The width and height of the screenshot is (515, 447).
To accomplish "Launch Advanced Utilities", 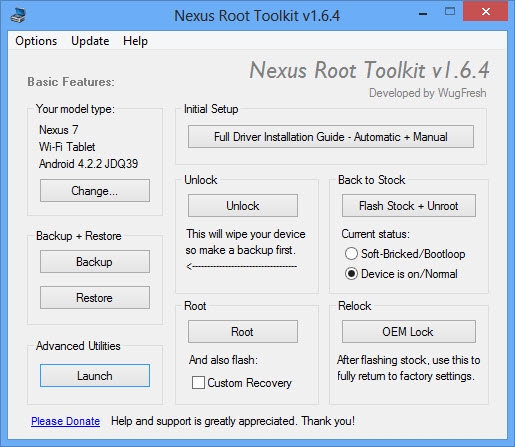I will pos(95,376).
